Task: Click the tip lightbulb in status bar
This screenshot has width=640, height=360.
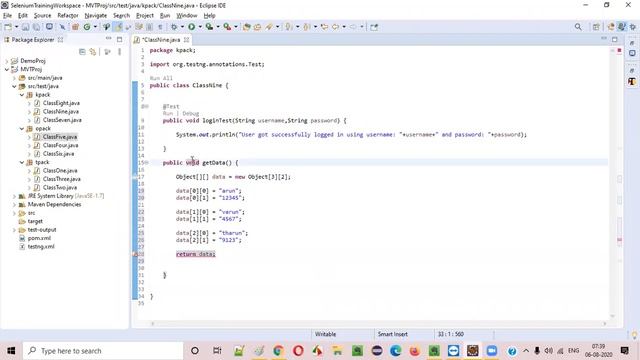Action: [x=634, y=335]
